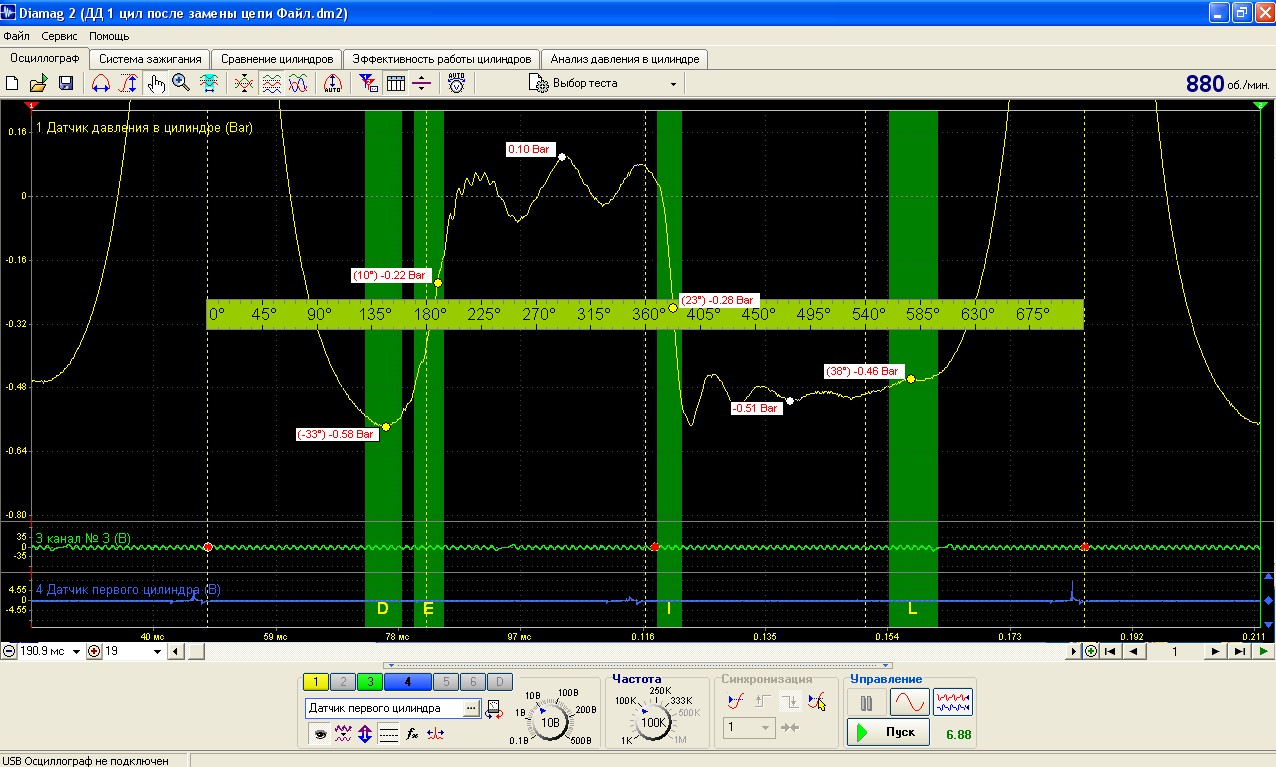Click the sync trigger cursor pick icon
The image size is (1276, 767).
click(x=817, y=701)
